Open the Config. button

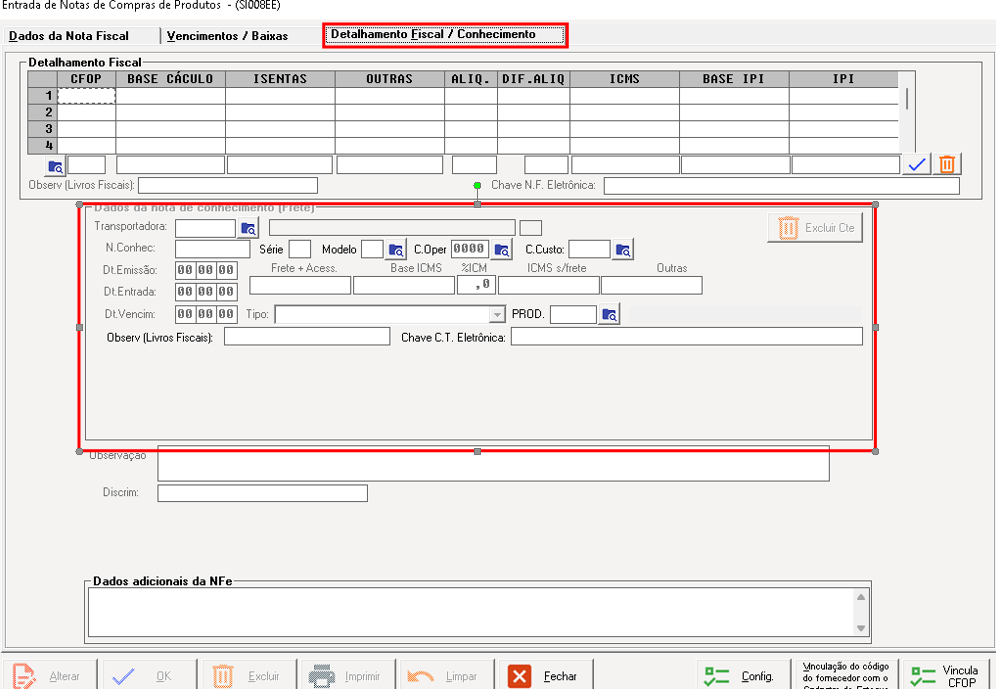(742, 676)
